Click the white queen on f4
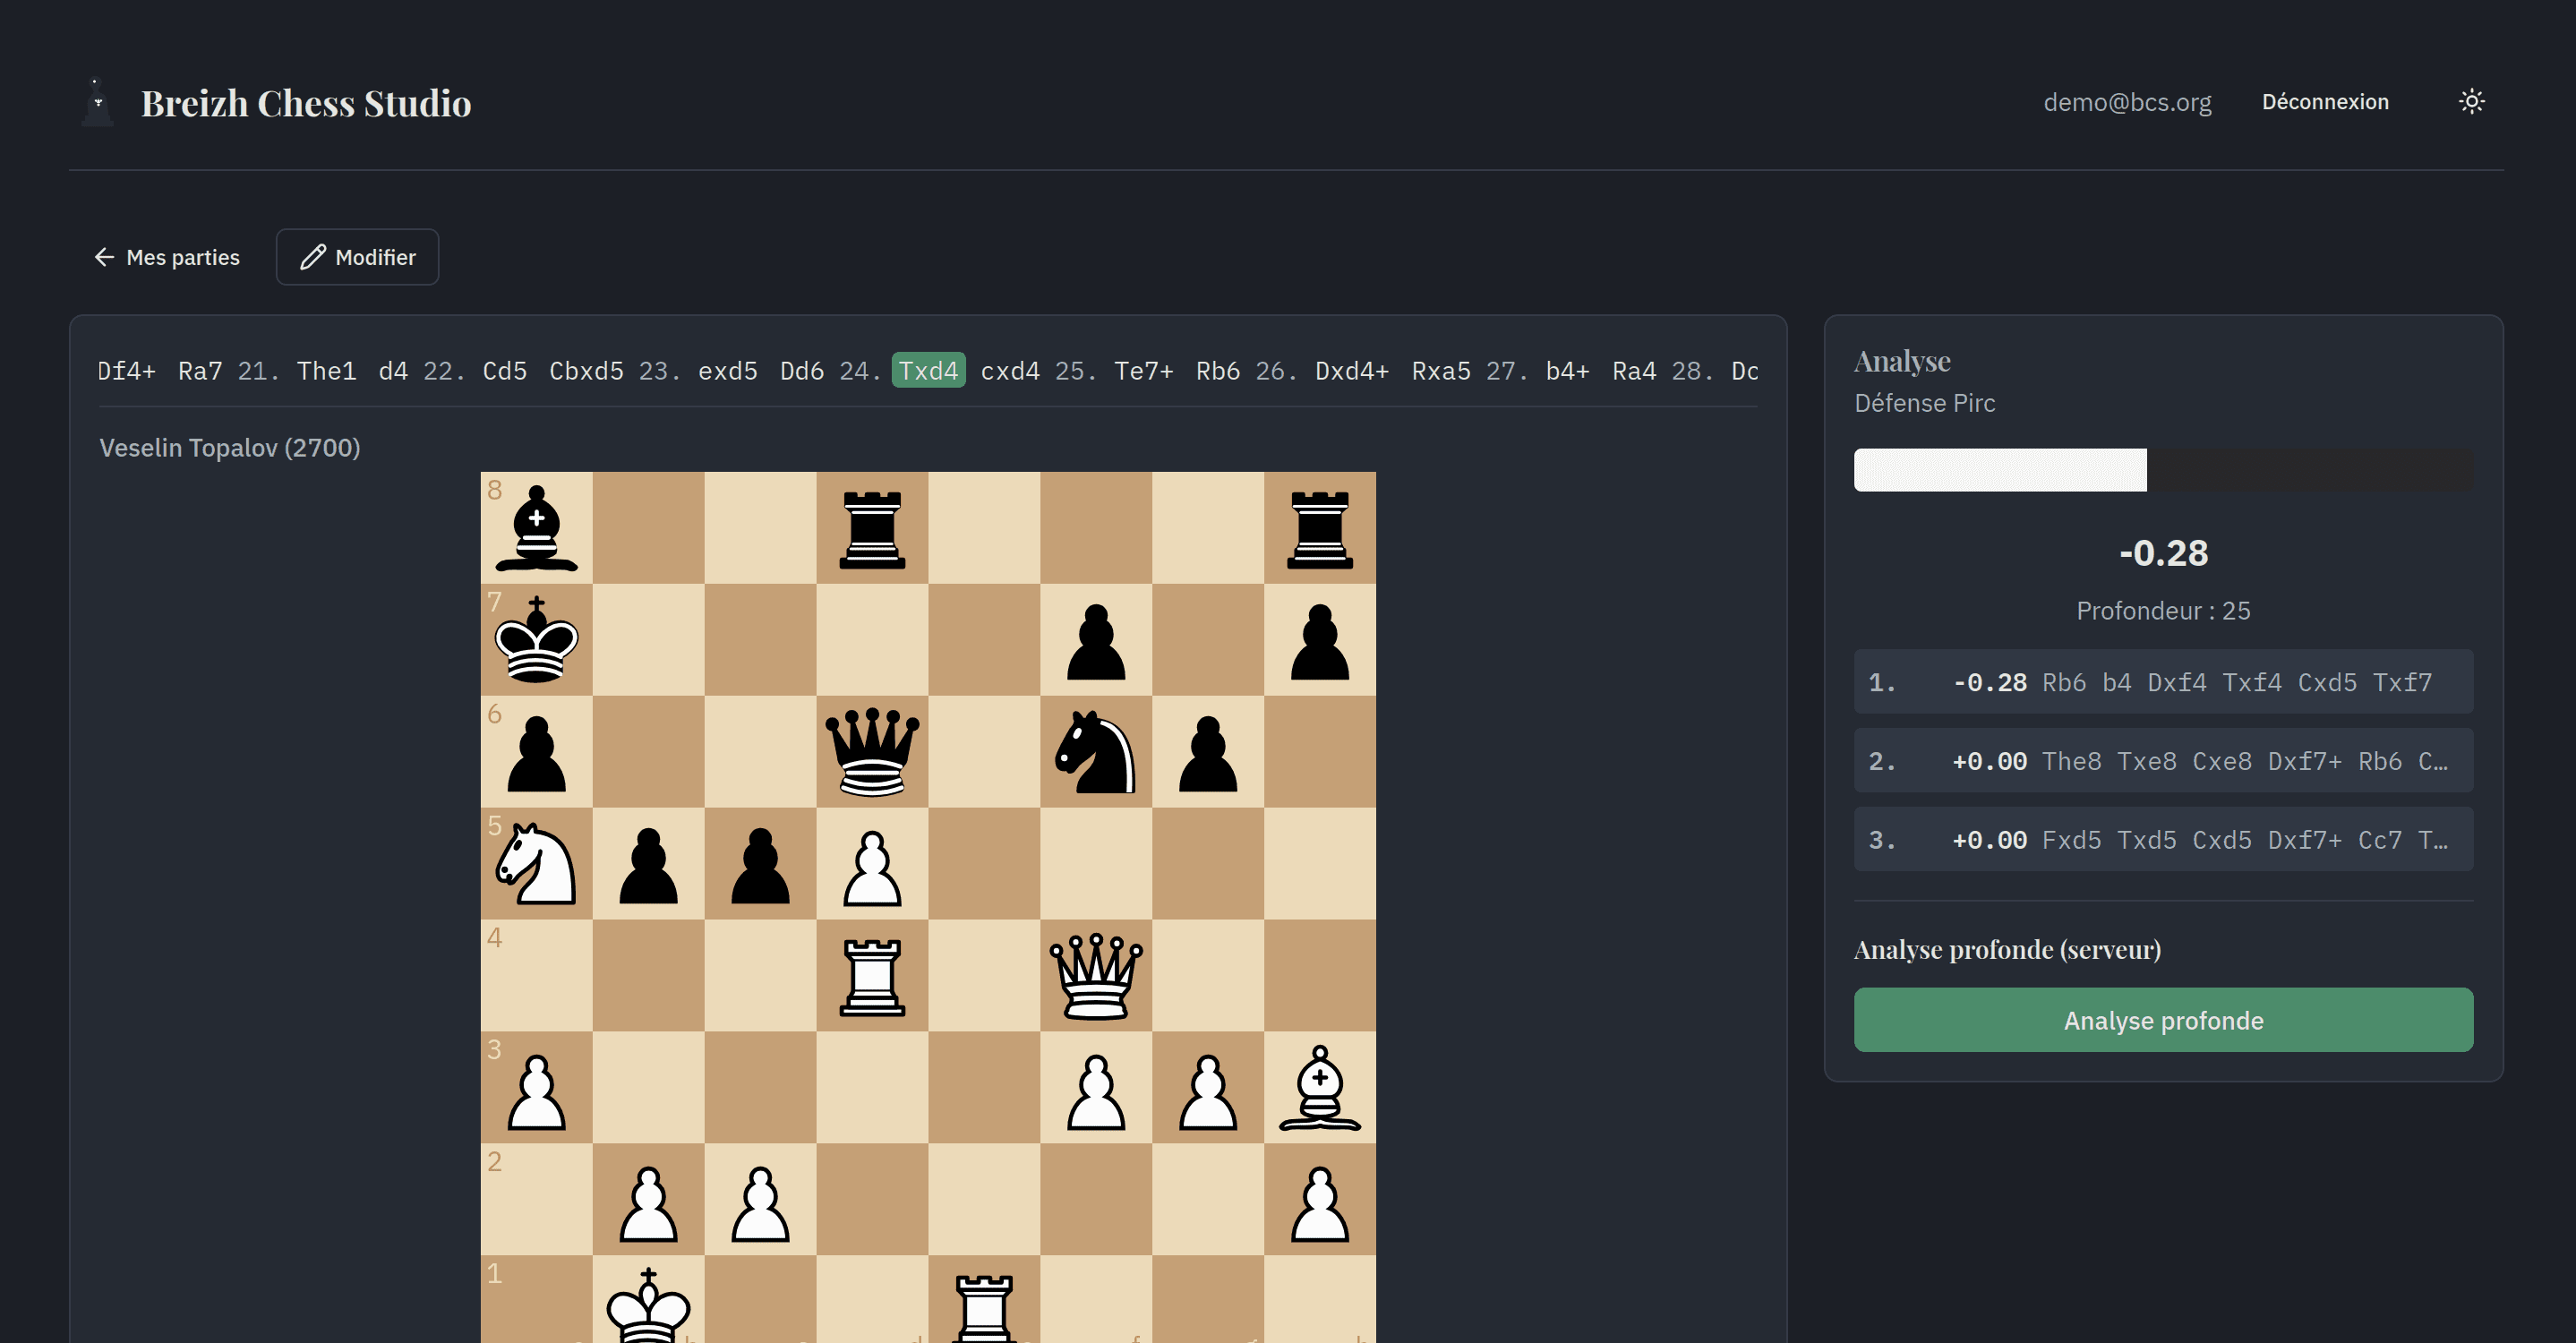The image size is (2576, 1343). click(x=1096, y=976)
